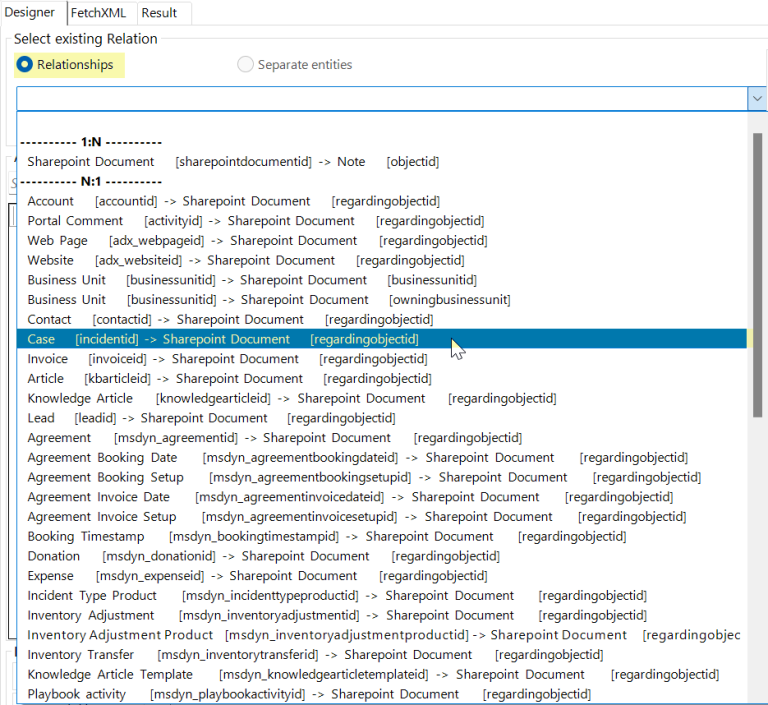The width and height of the screenshot is (768, 705).
Task: Select Business Unit owningbusinessunit row
Action: tap(382, 300)
